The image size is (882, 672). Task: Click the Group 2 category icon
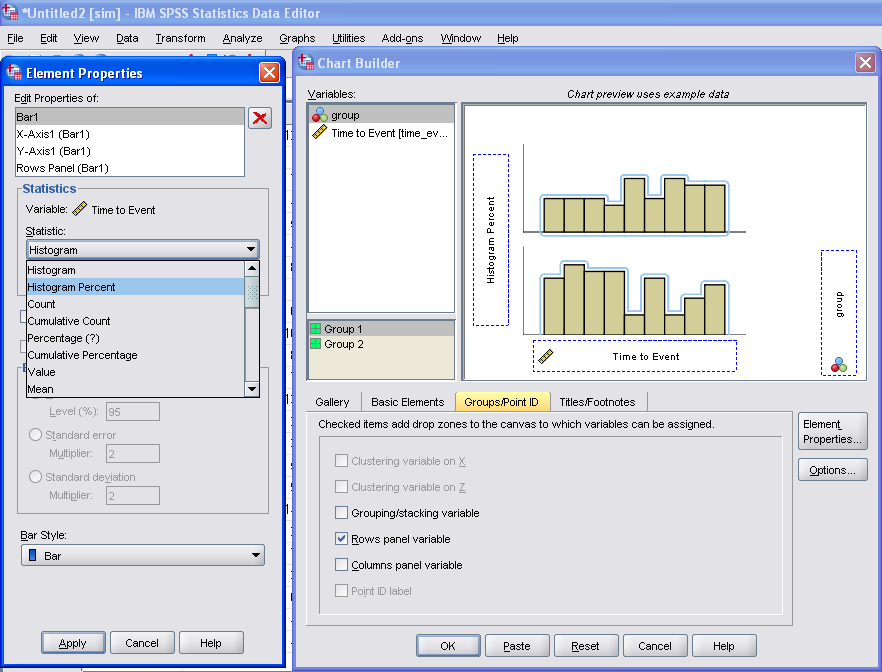pyautogui.click(x=316, y=344)
